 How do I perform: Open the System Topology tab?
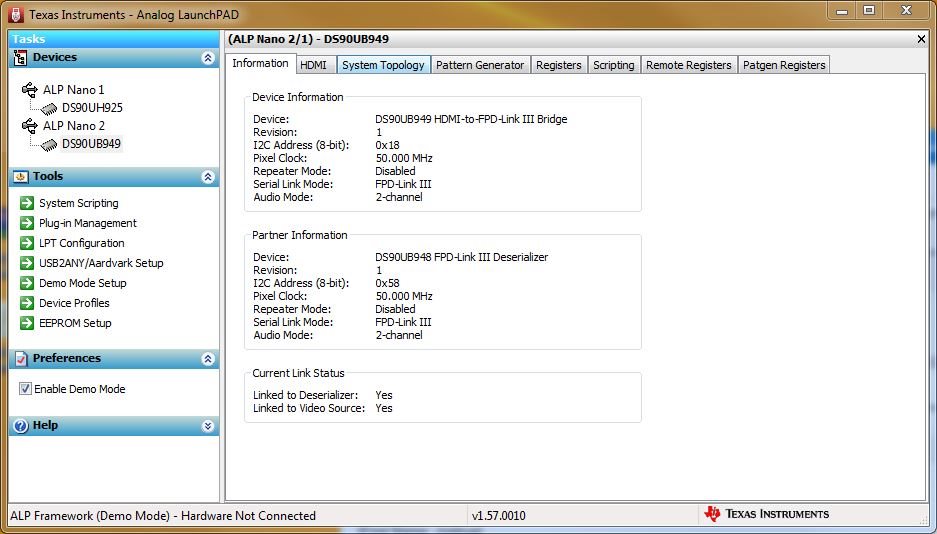(x=383, y=65)
